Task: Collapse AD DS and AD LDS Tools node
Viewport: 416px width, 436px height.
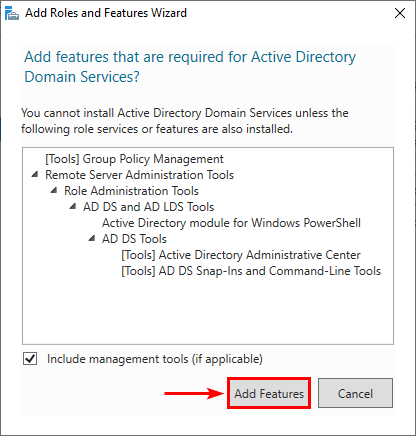Action: [73, 206]
